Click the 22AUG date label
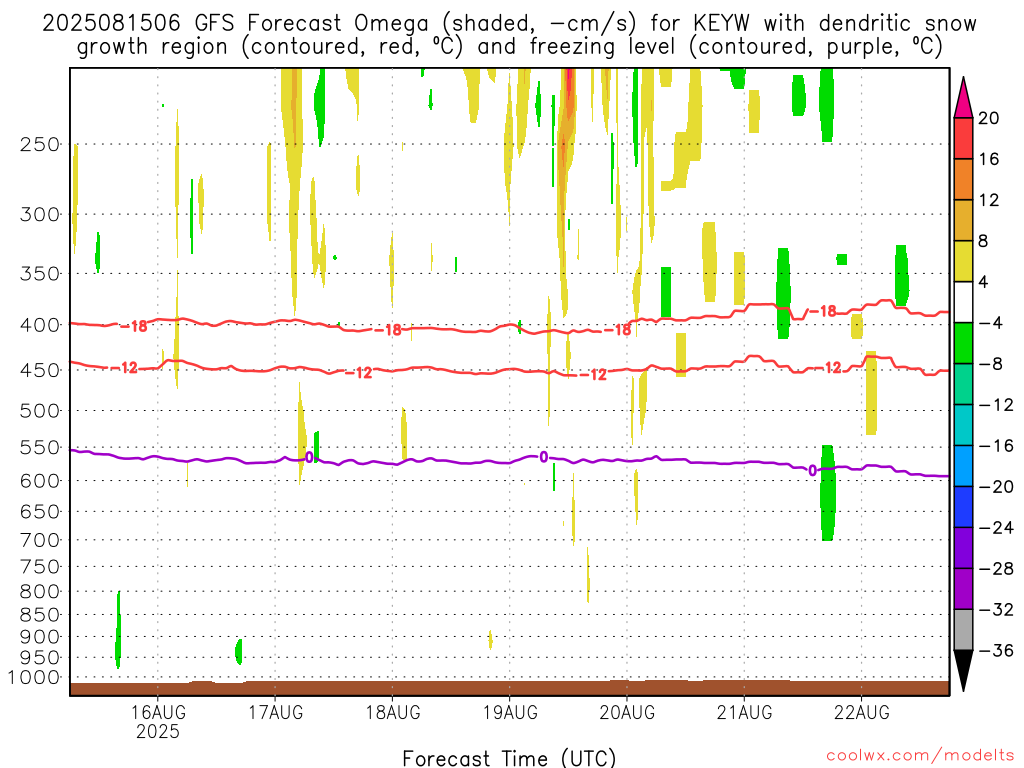Screen dimensions: 1024x768 (x=861, y=712)
